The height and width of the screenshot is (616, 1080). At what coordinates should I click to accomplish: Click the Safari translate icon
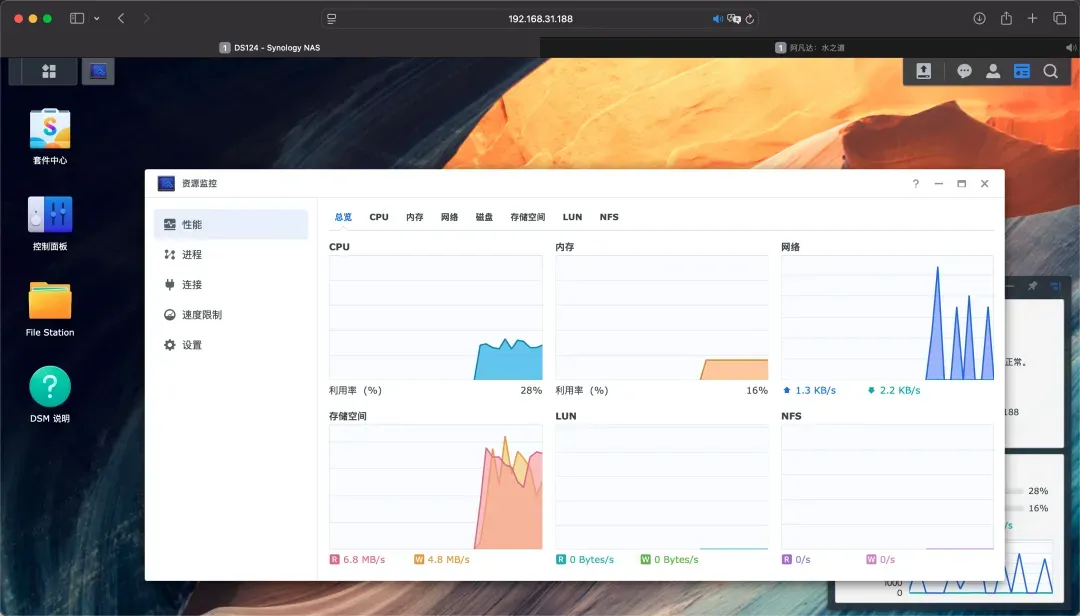coord(734,19)
